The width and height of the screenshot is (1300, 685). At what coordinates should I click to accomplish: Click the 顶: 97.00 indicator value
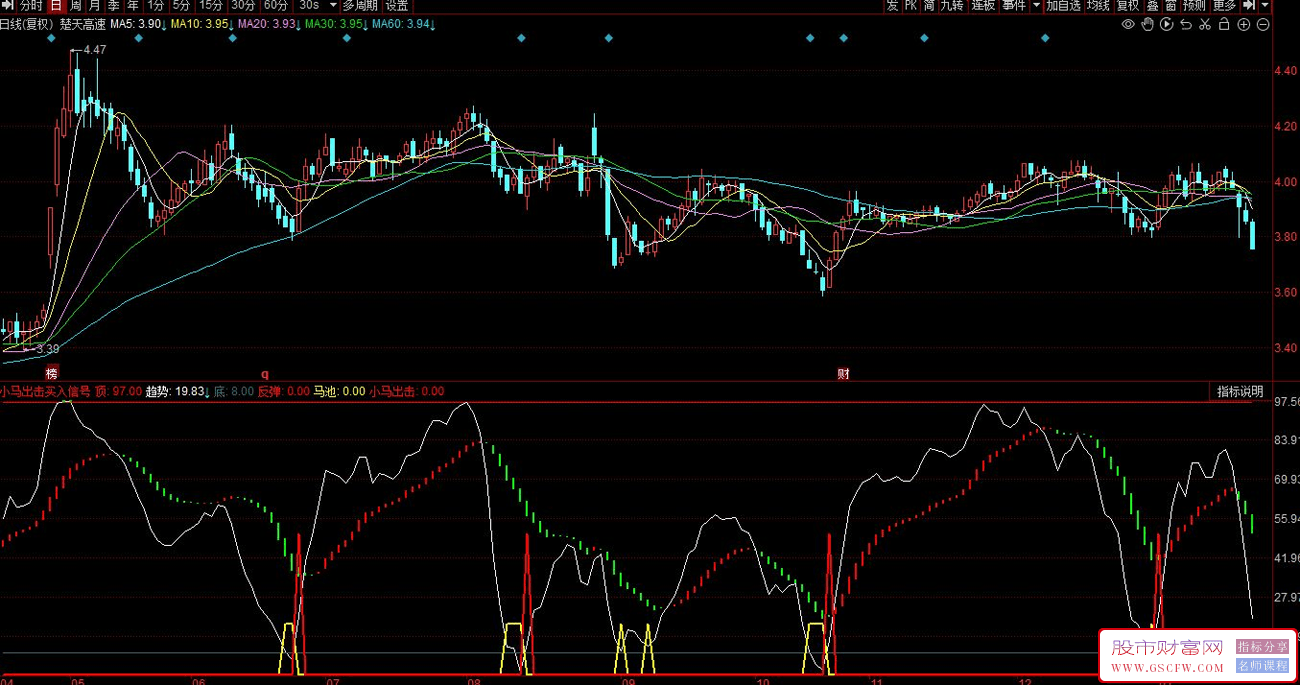[119, 391]
